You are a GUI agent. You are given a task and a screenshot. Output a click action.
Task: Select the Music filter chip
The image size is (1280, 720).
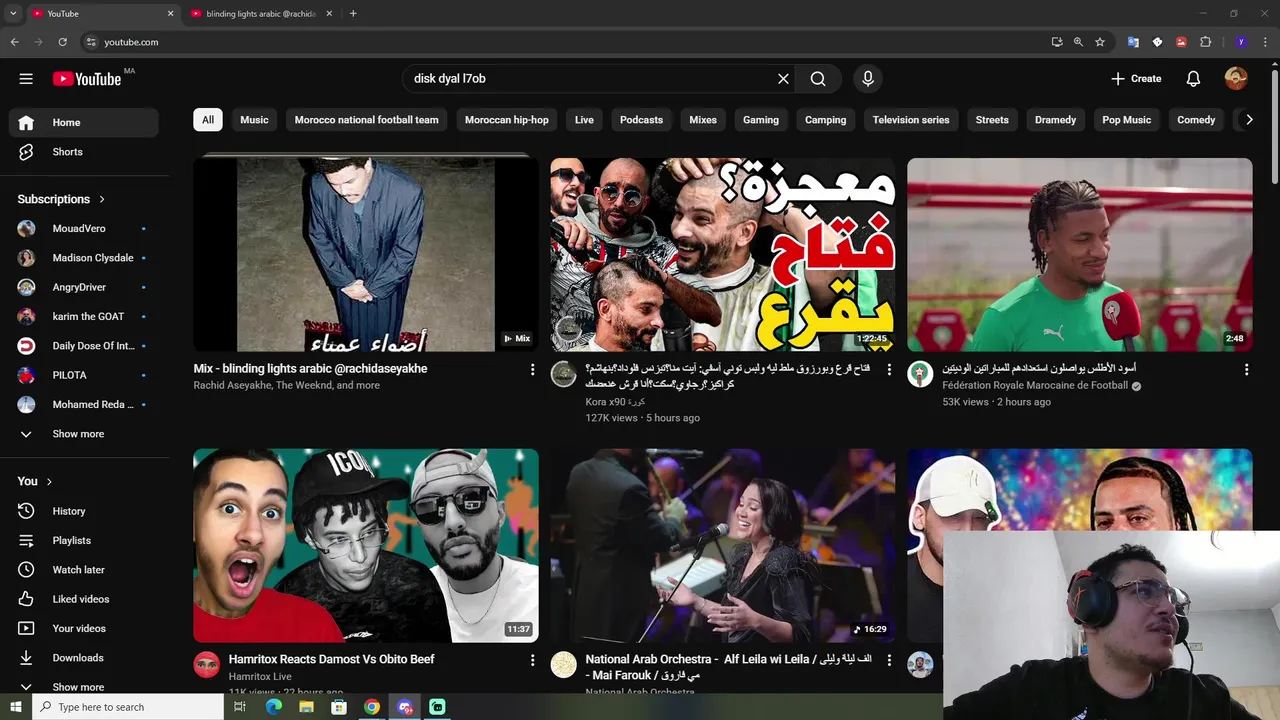254,120
